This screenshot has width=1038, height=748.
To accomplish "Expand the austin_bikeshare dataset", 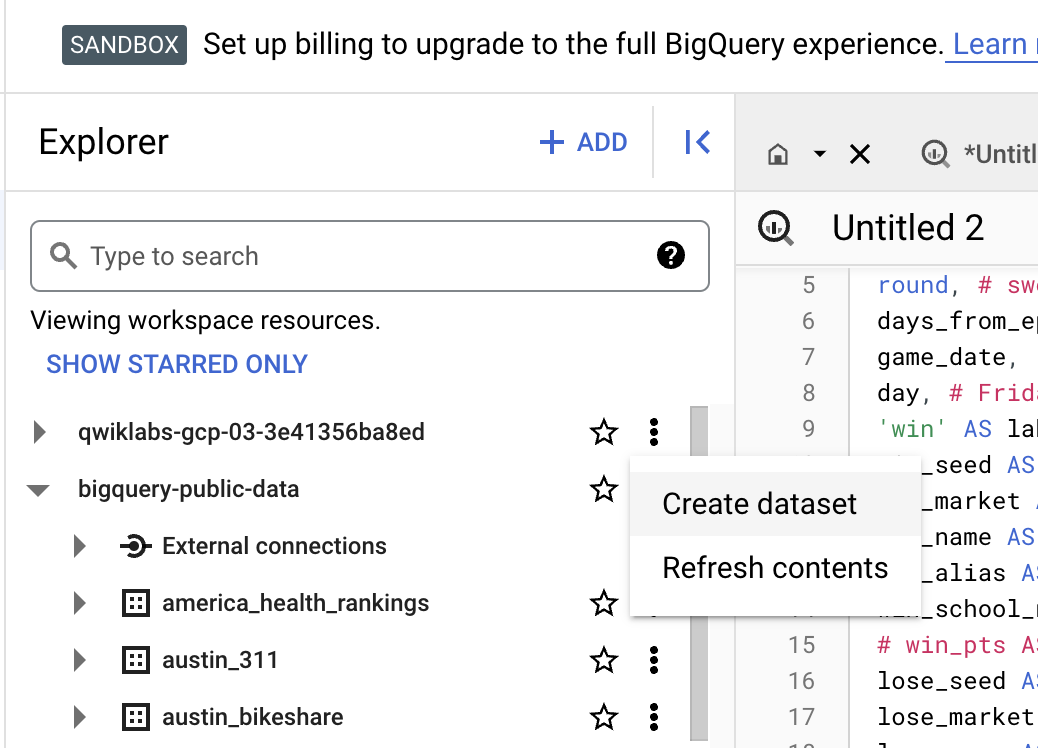I will tap(79, 717).
